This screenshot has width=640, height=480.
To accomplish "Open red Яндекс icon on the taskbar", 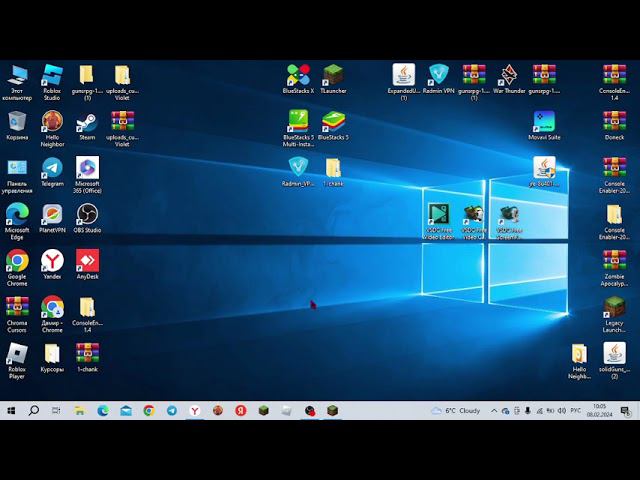I will (x=241, y=411).
